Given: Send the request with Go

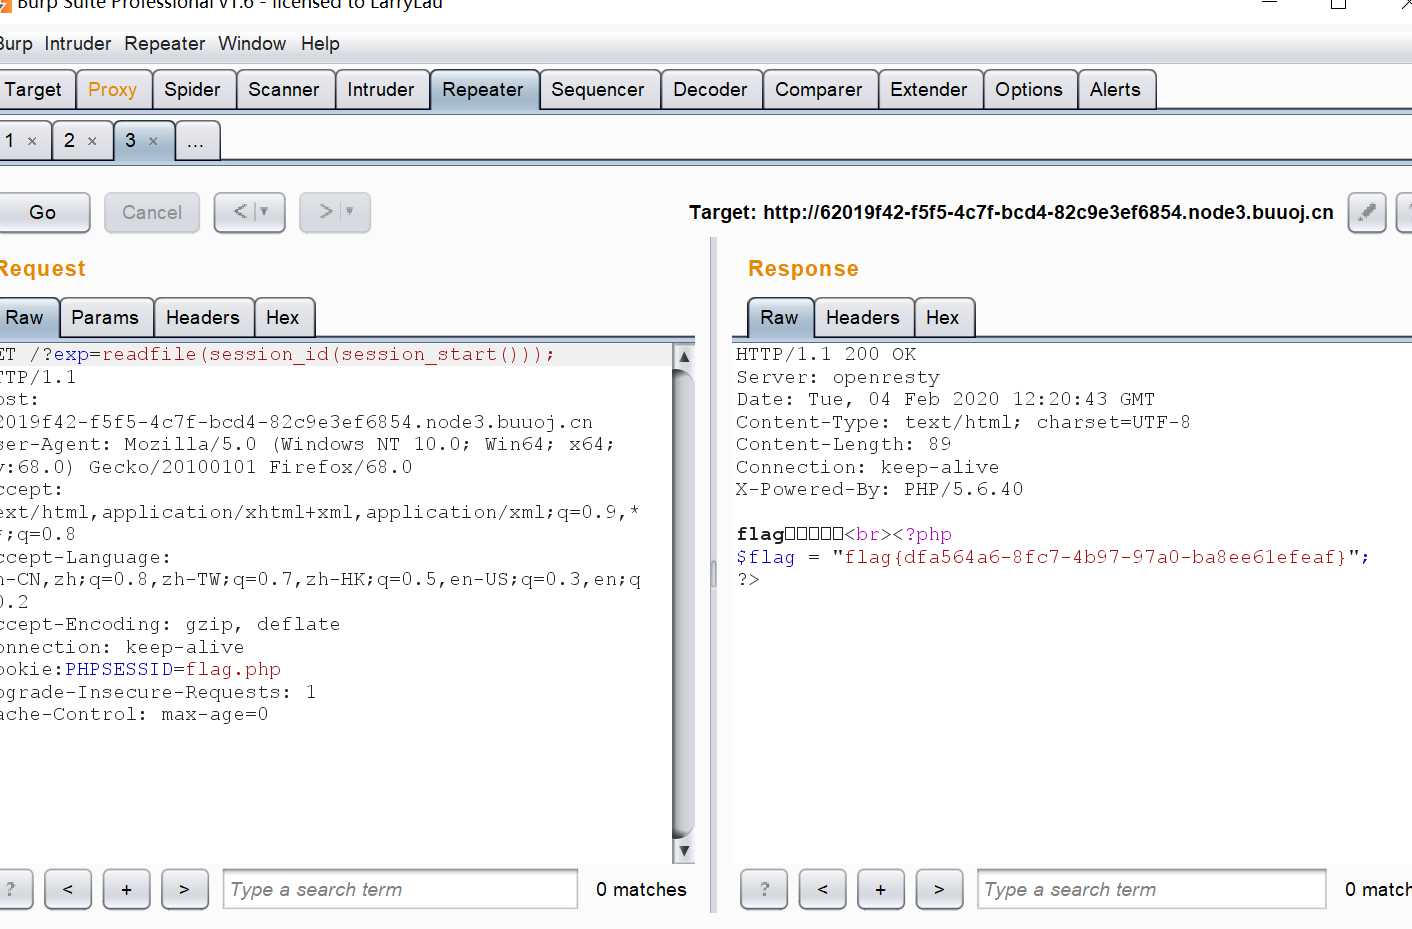Looking at the screenshot, I should [43, 212].
